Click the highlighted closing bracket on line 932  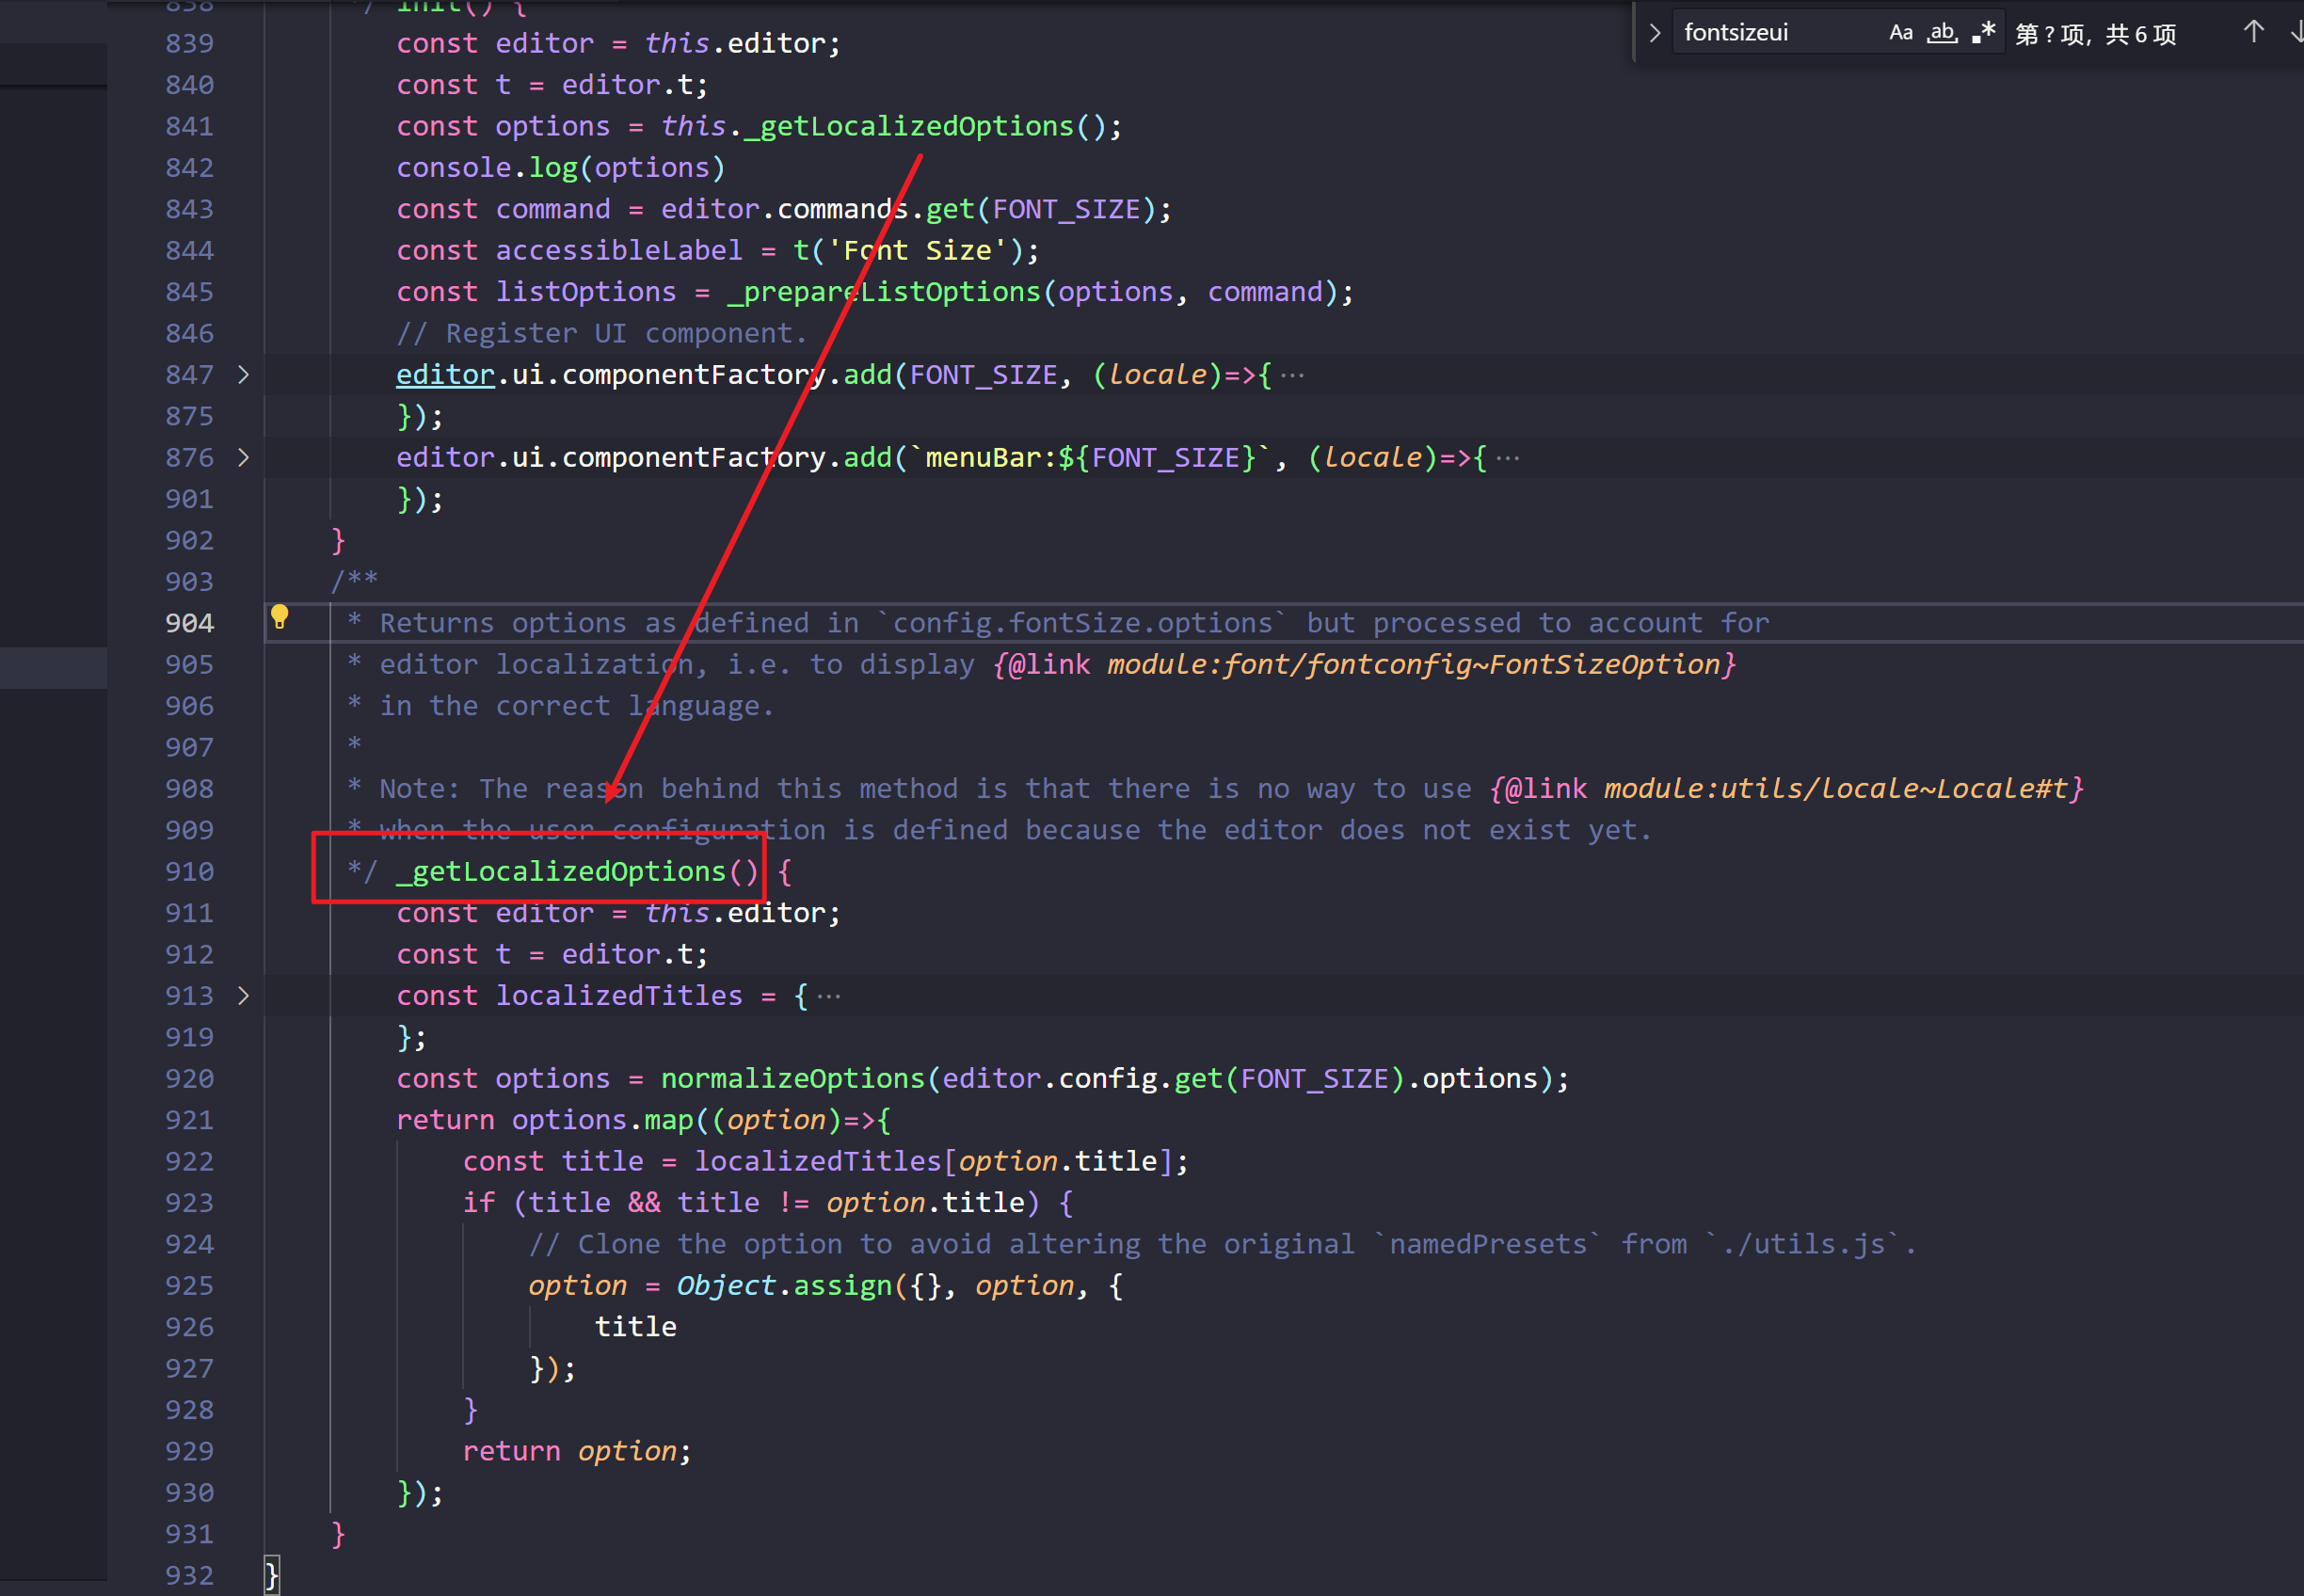coord(271,1575)
